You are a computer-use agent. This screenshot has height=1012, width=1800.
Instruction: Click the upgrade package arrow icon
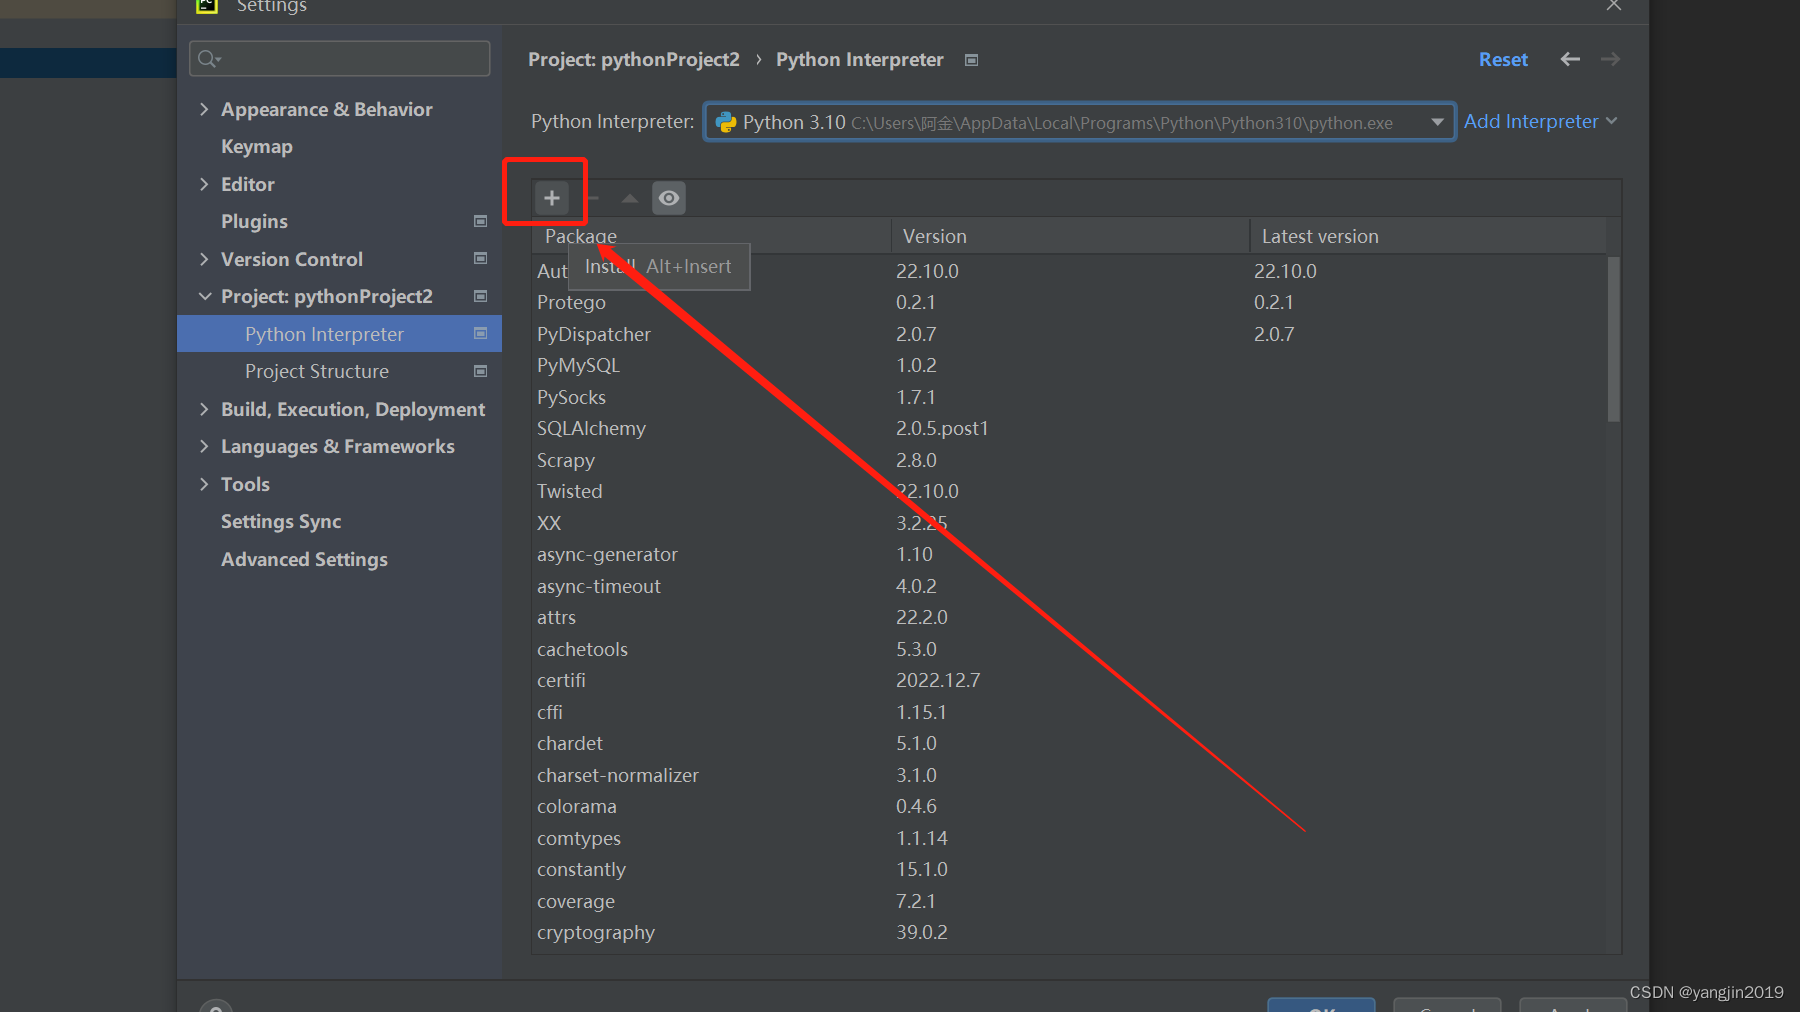point(629,198)
